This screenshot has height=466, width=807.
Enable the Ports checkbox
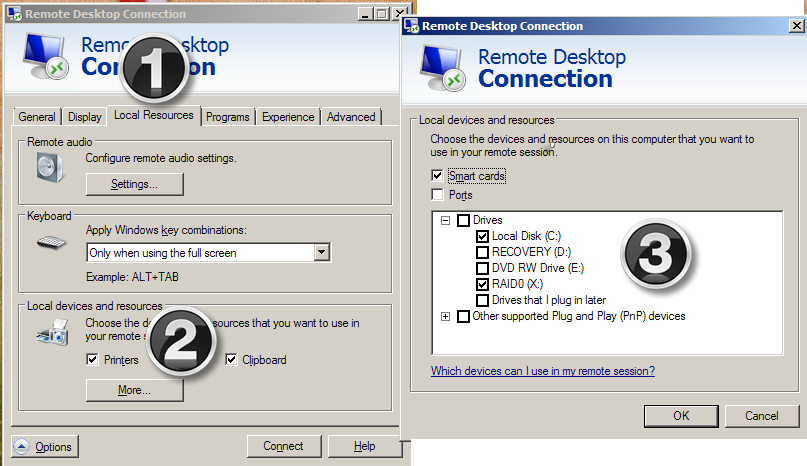tap(437, 195)
